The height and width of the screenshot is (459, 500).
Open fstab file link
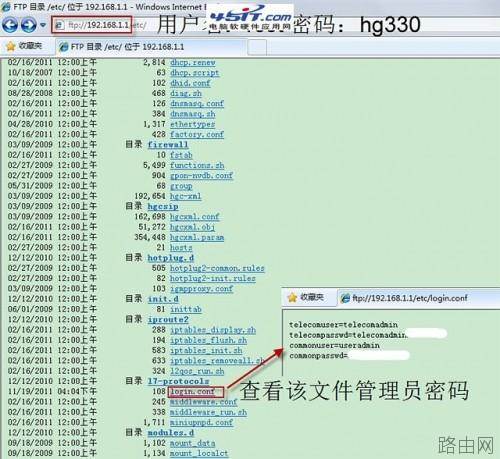click(181, 155)
